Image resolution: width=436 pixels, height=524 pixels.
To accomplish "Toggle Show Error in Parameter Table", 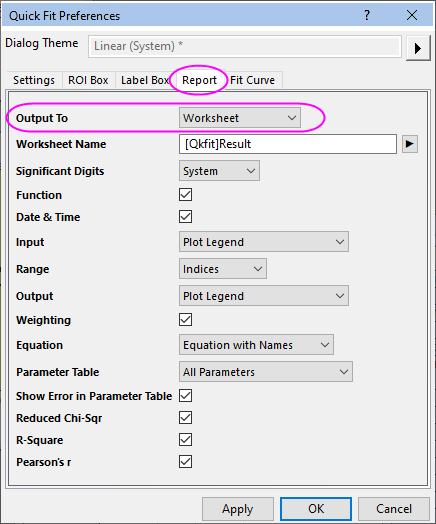I will click(x=185, y=396).
